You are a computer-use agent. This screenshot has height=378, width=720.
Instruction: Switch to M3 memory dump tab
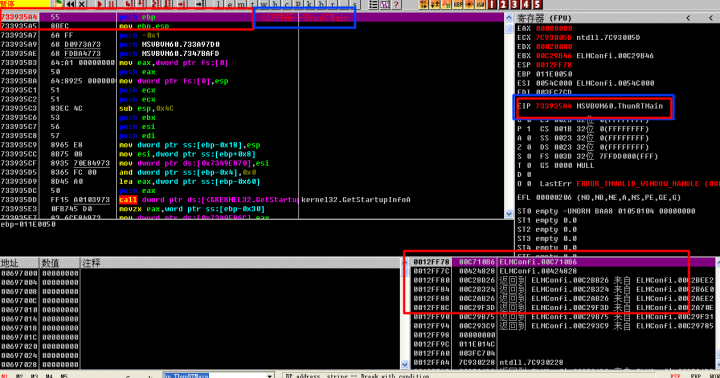pyautogui.click(x=34, y=376)
